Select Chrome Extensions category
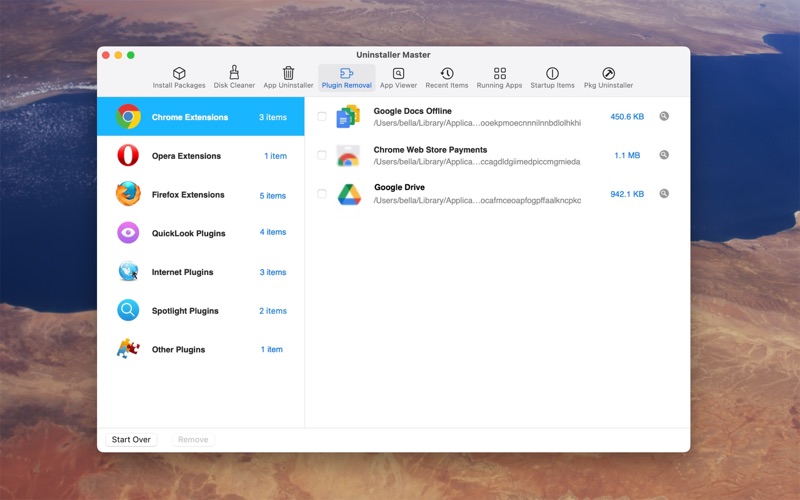The image size is (800, 500). (x=201, y=117)
